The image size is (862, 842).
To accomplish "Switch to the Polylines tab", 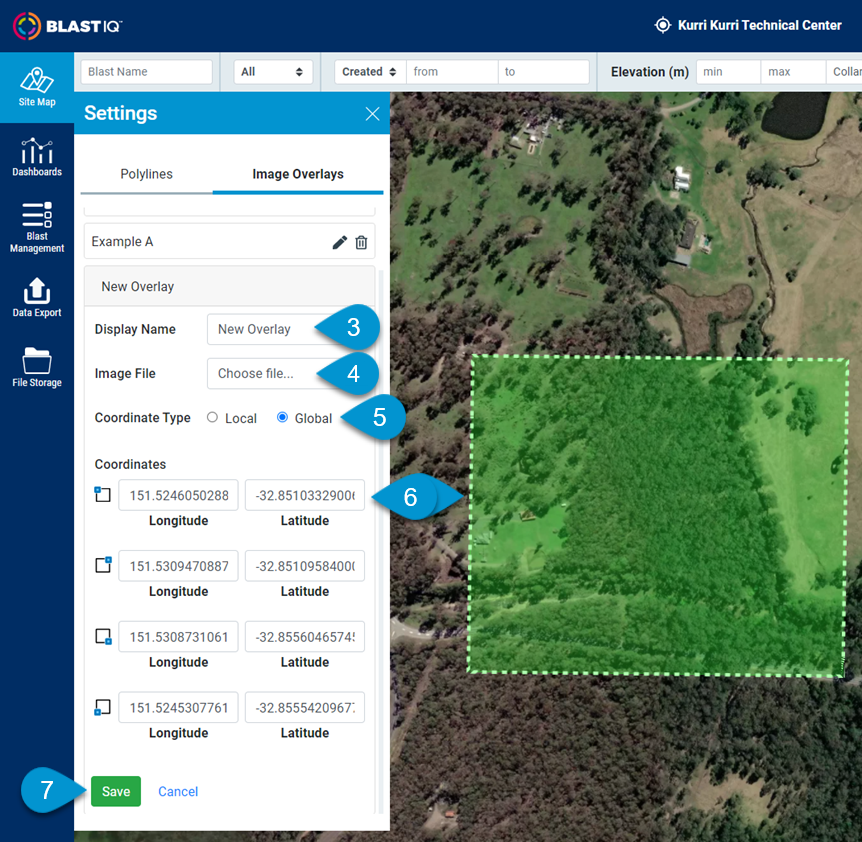I will click(146, 174).
